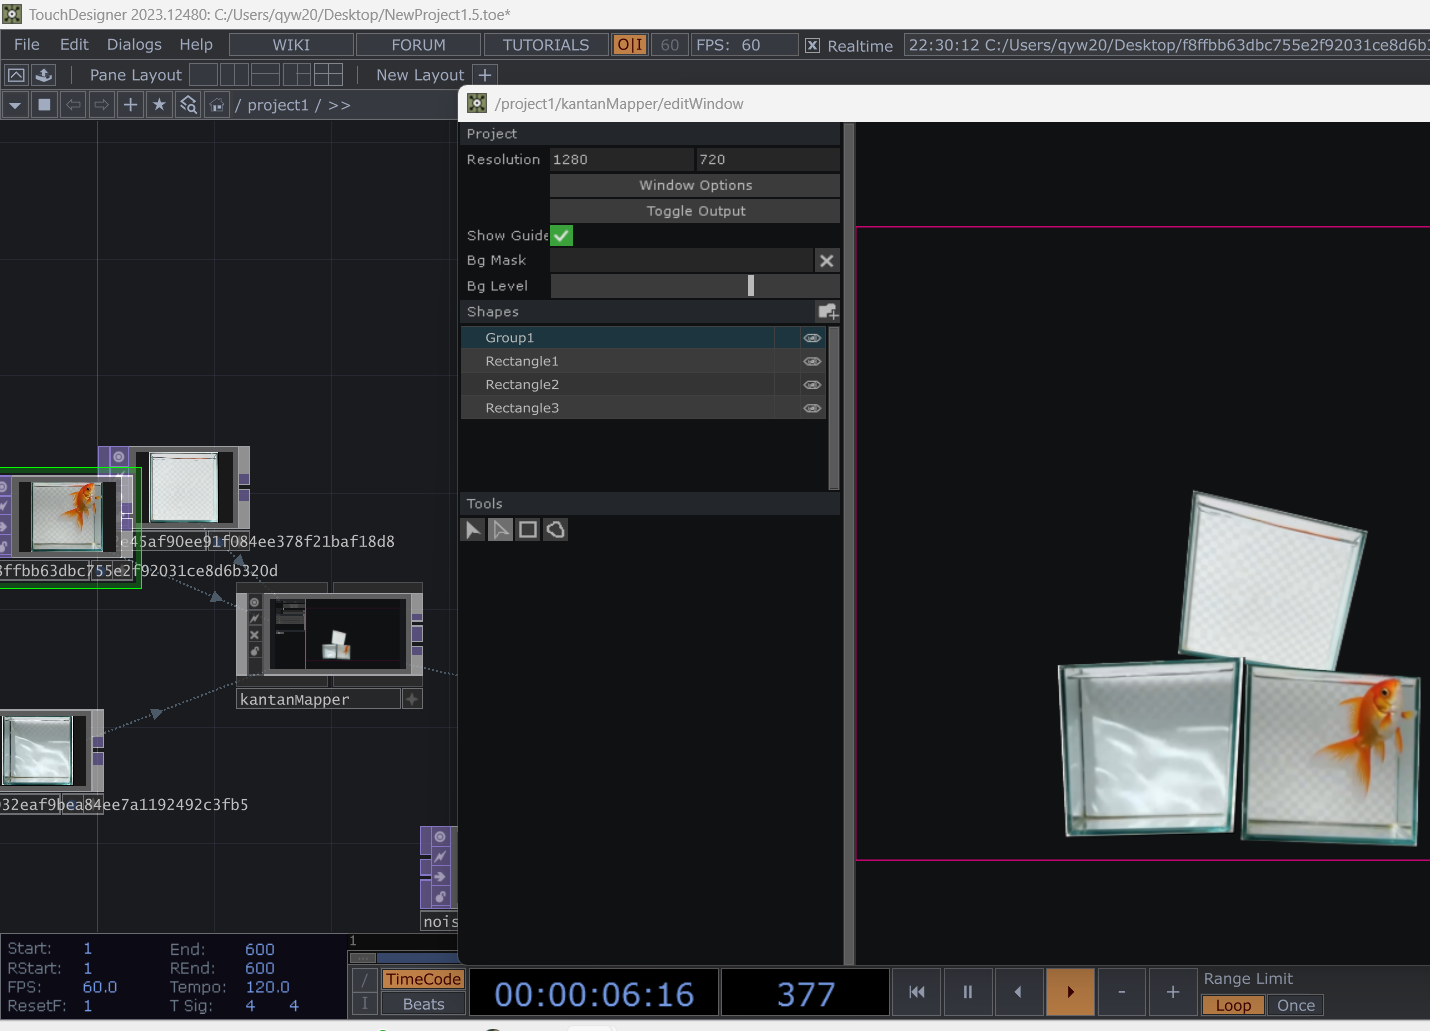Toggle visibility of Rectangle2 shape

812,384
